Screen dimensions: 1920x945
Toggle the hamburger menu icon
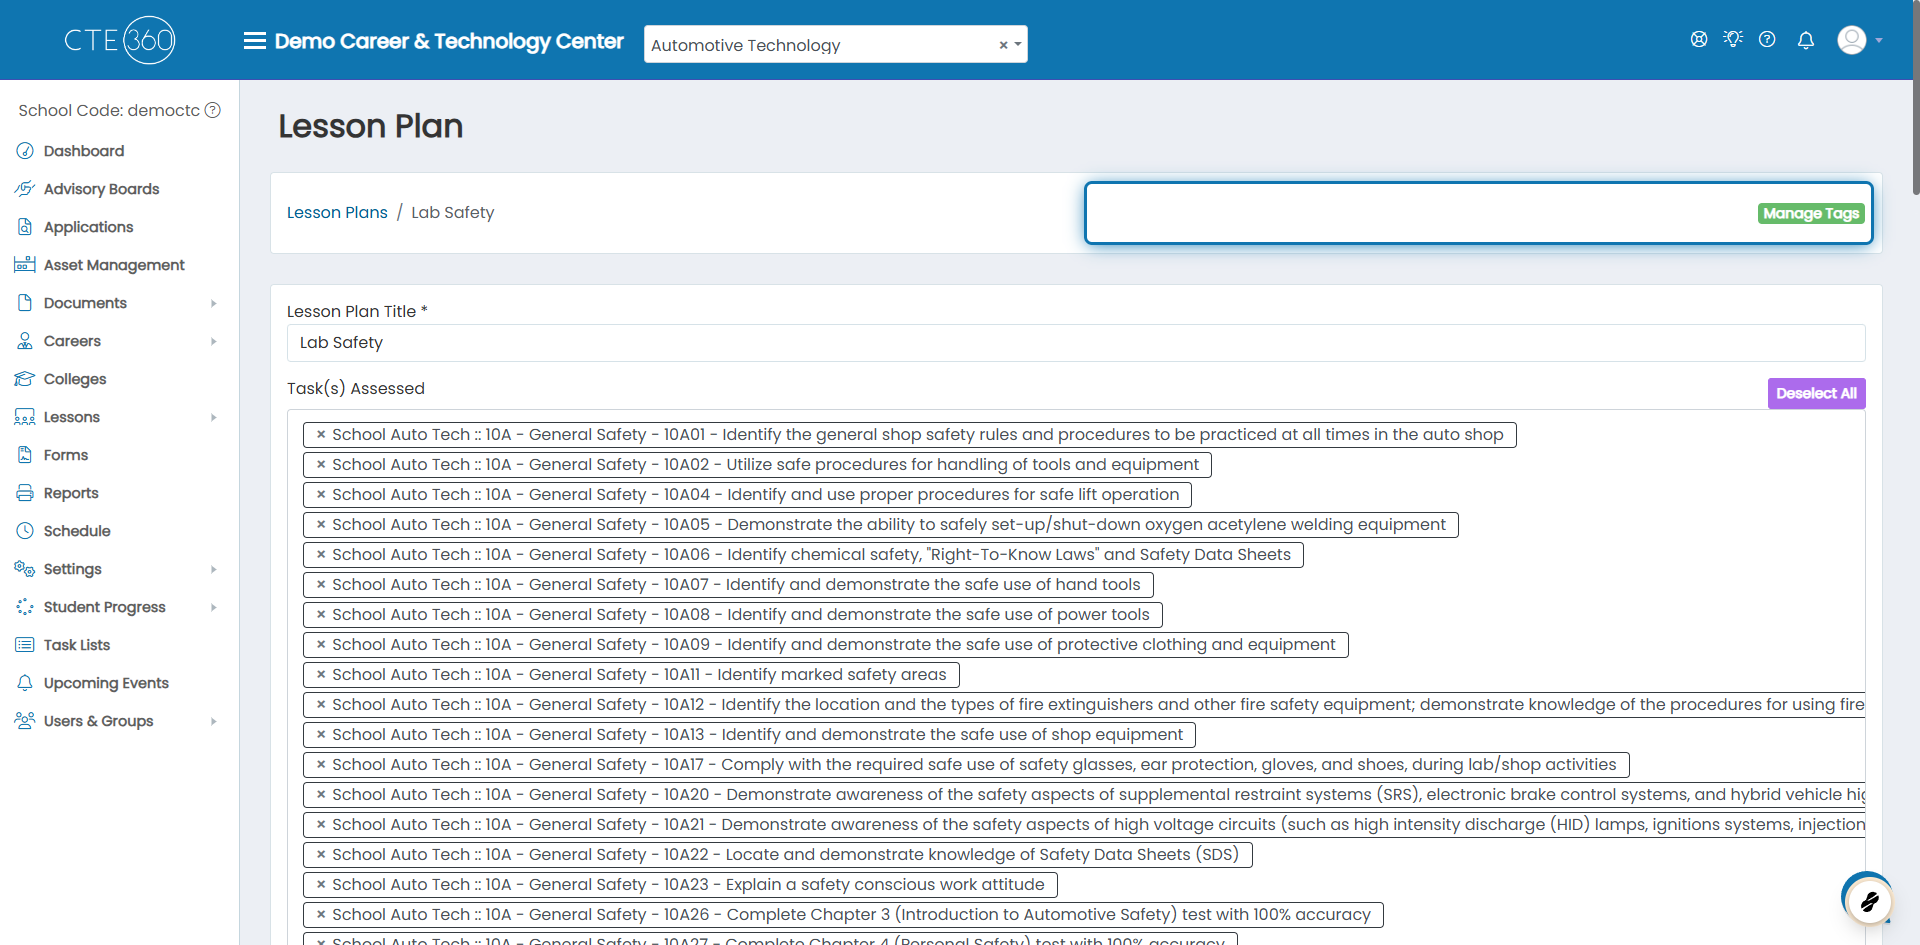coord(254,41)
